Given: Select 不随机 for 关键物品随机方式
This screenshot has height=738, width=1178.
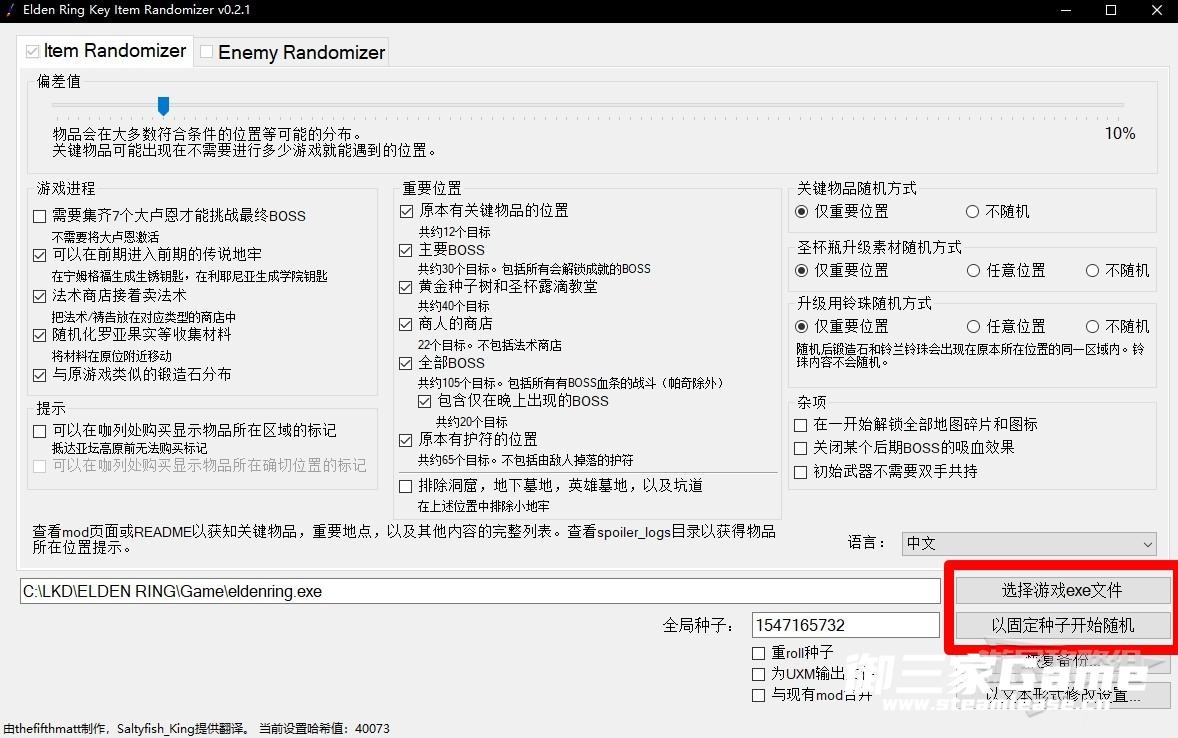Looking at the screenshot, I should (972, 212).
